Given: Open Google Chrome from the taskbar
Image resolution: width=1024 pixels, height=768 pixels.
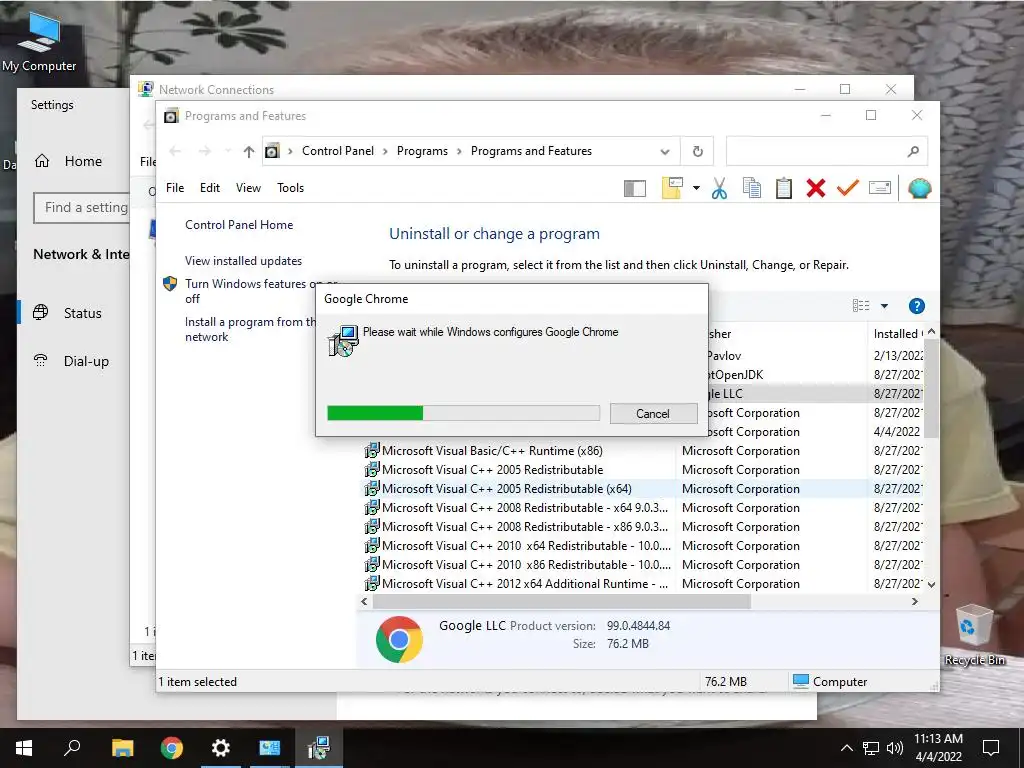Looking at the screenshot, I should (x=172, y=748).
